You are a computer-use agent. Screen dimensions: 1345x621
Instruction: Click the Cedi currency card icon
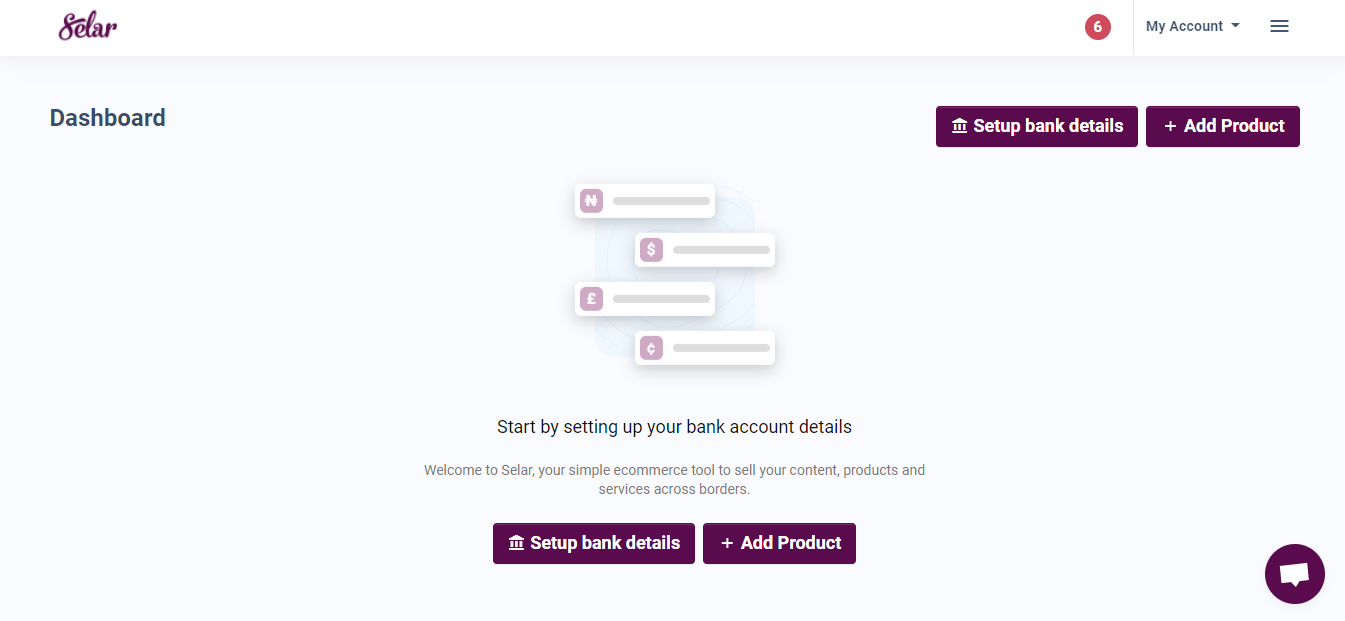click(651, 348)
